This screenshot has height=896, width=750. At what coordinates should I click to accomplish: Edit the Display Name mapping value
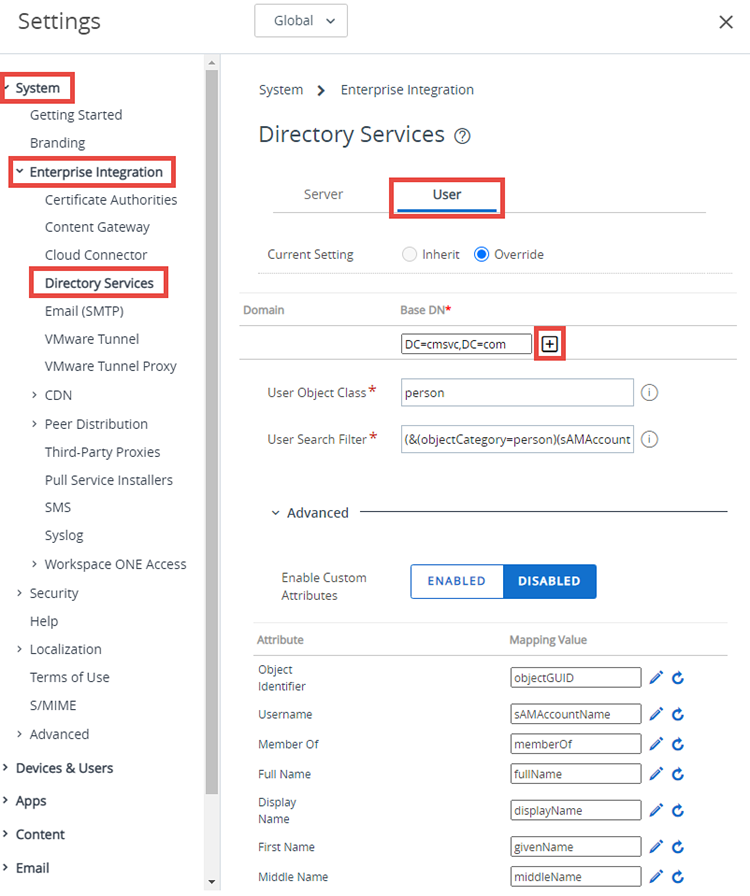tap(656, 810)
